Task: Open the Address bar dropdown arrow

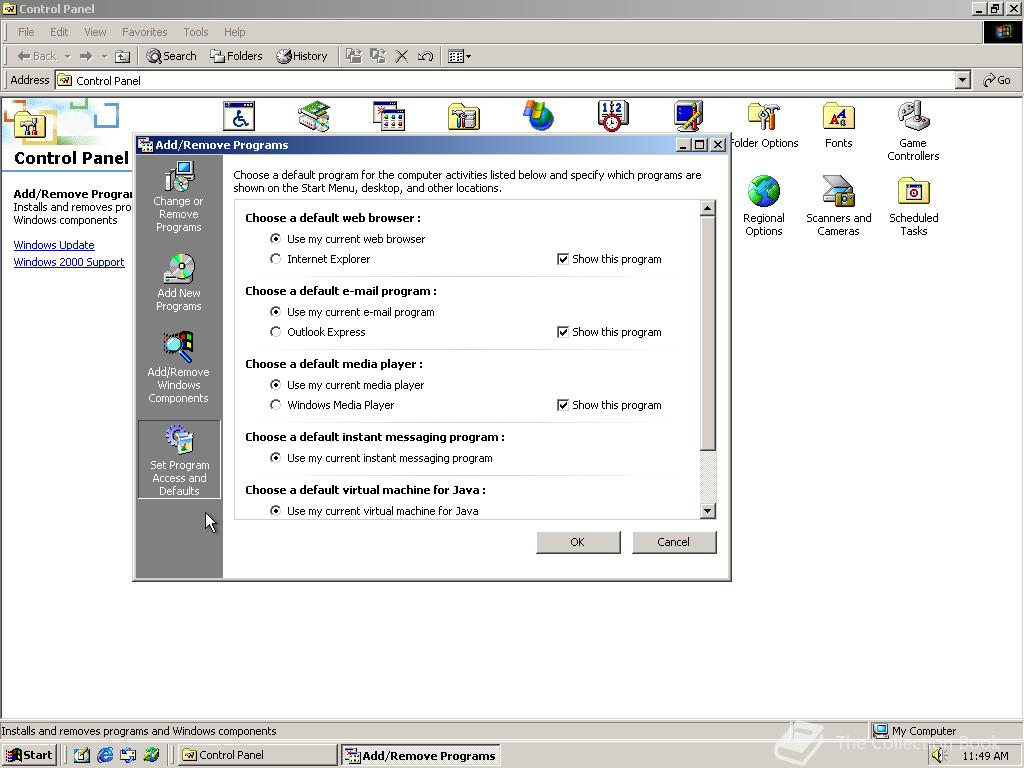Action: pos(963,80)
